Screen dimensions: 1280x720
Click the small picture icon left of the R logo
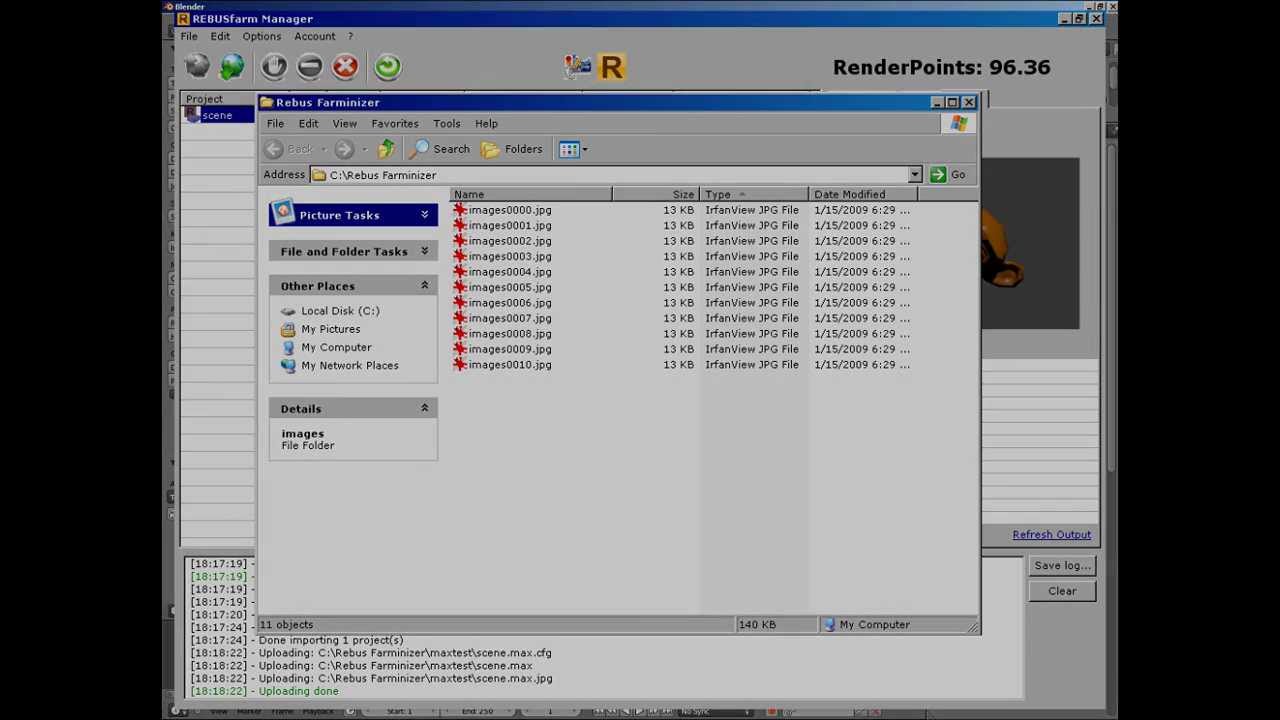click(577, 67)
